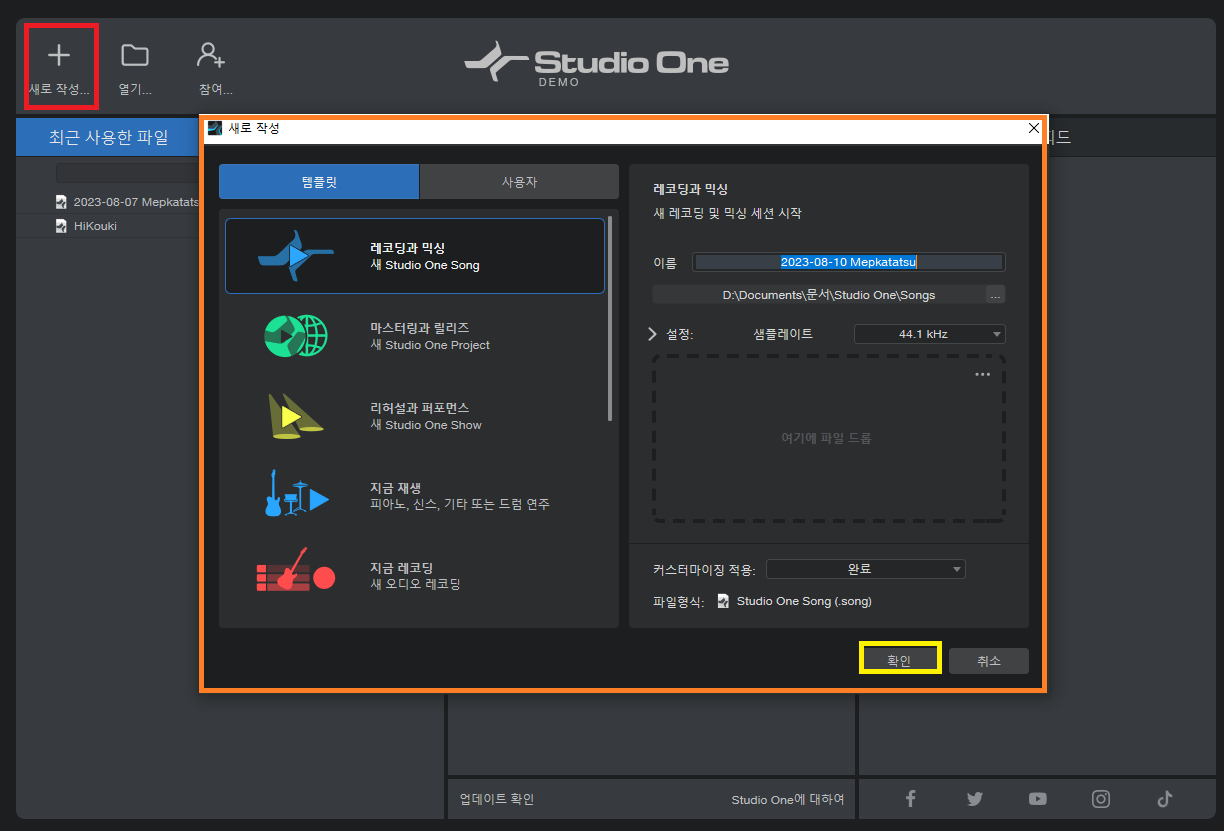Select the 마스터링과 릴리즈 template
The height and width of the screenshot is (831, 1224).
(415, 336)
